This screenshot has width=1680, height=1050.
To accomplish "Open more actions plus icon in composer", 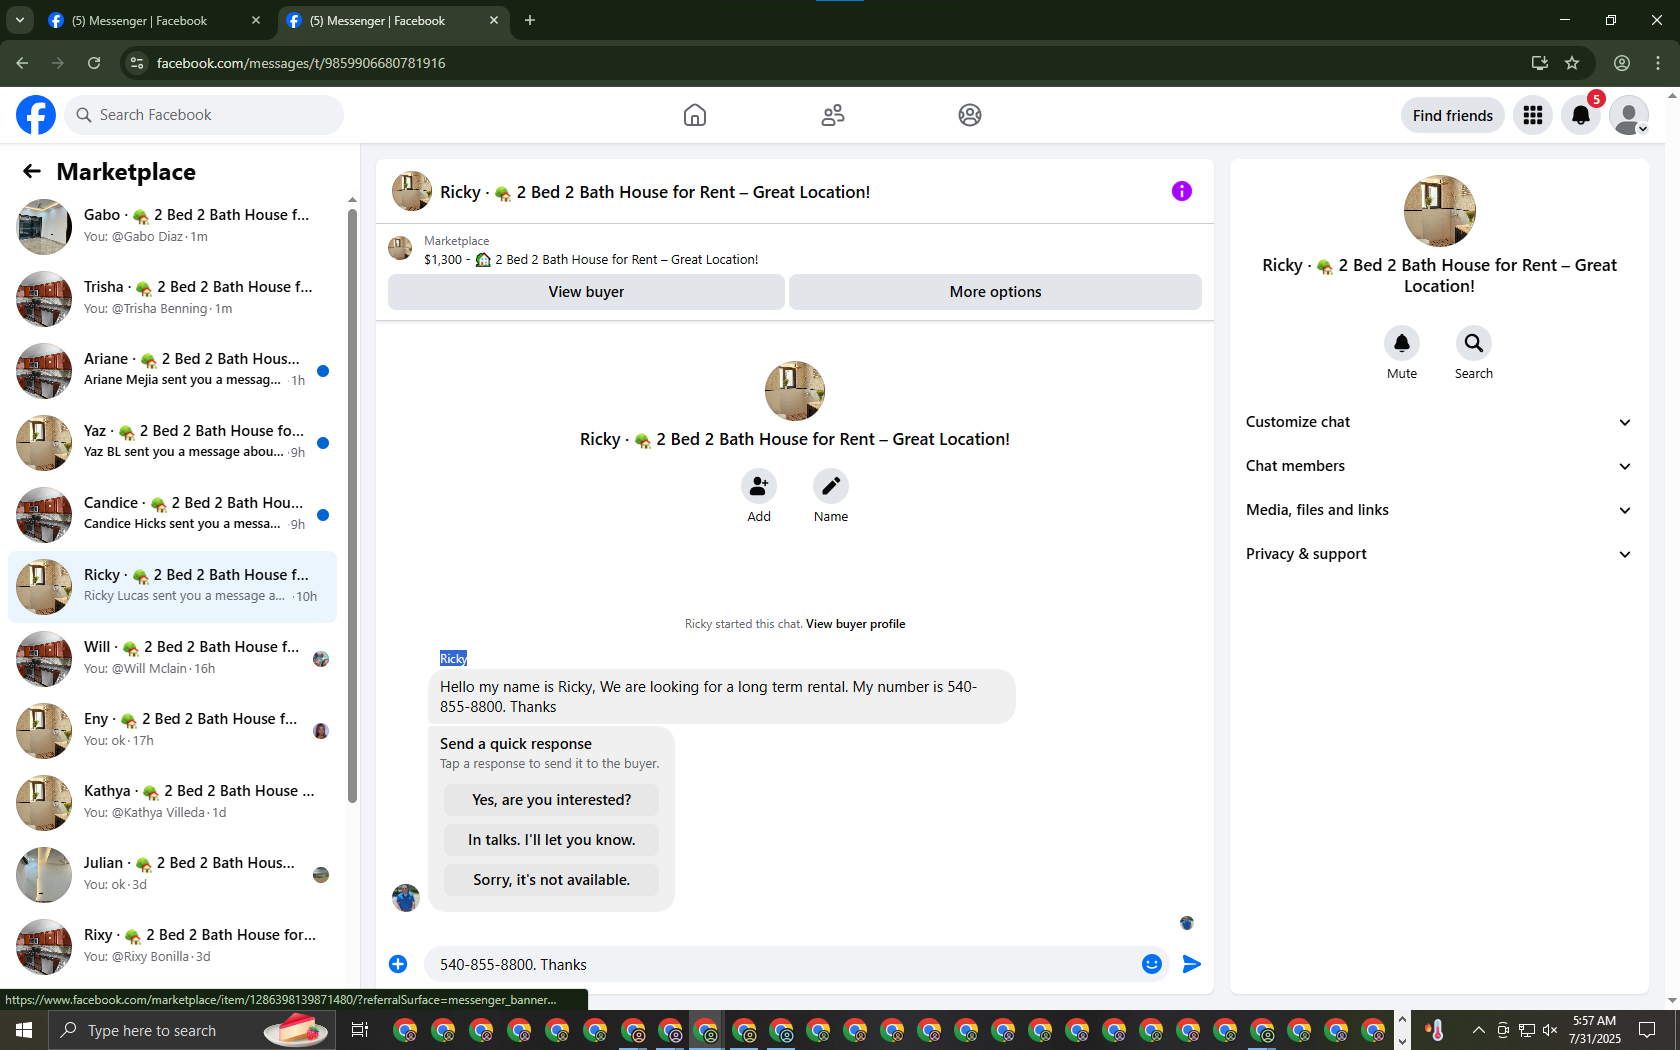I will [x=398, y=964].
